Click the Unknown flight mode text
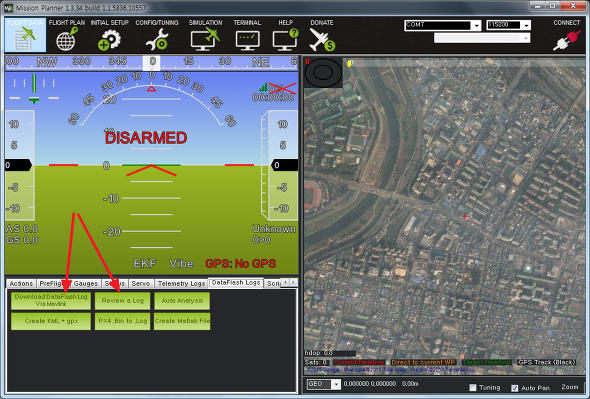The image size is (590, 399). pyautogui.click(x=274, y=229)
